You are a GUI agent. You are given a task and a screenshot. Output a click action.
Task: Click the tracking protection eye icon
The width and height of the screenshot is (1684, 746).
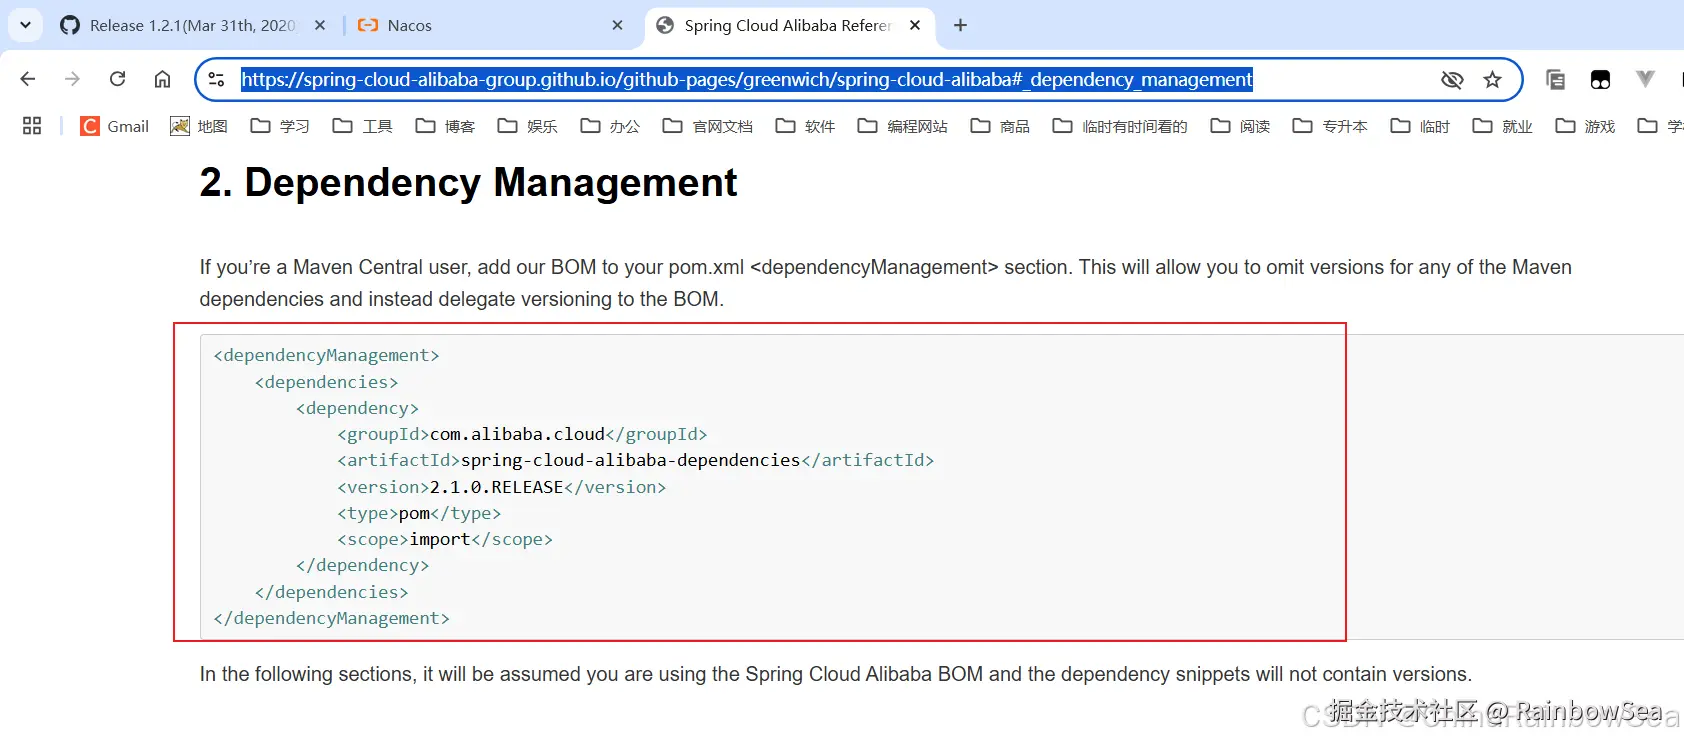tap(1452, 80)
